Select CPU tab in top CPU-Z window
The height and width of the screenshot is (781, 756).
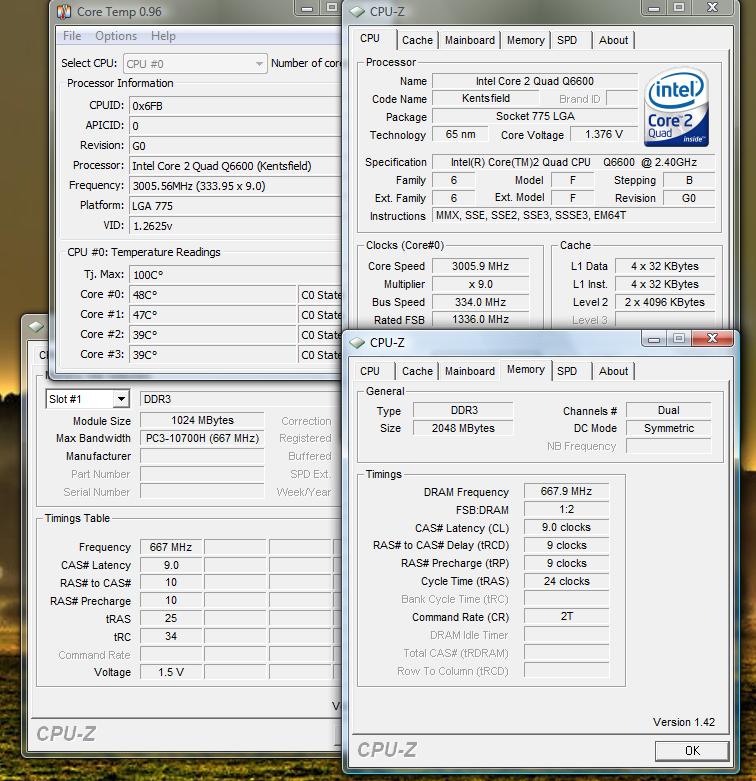(x=370, y=39)
